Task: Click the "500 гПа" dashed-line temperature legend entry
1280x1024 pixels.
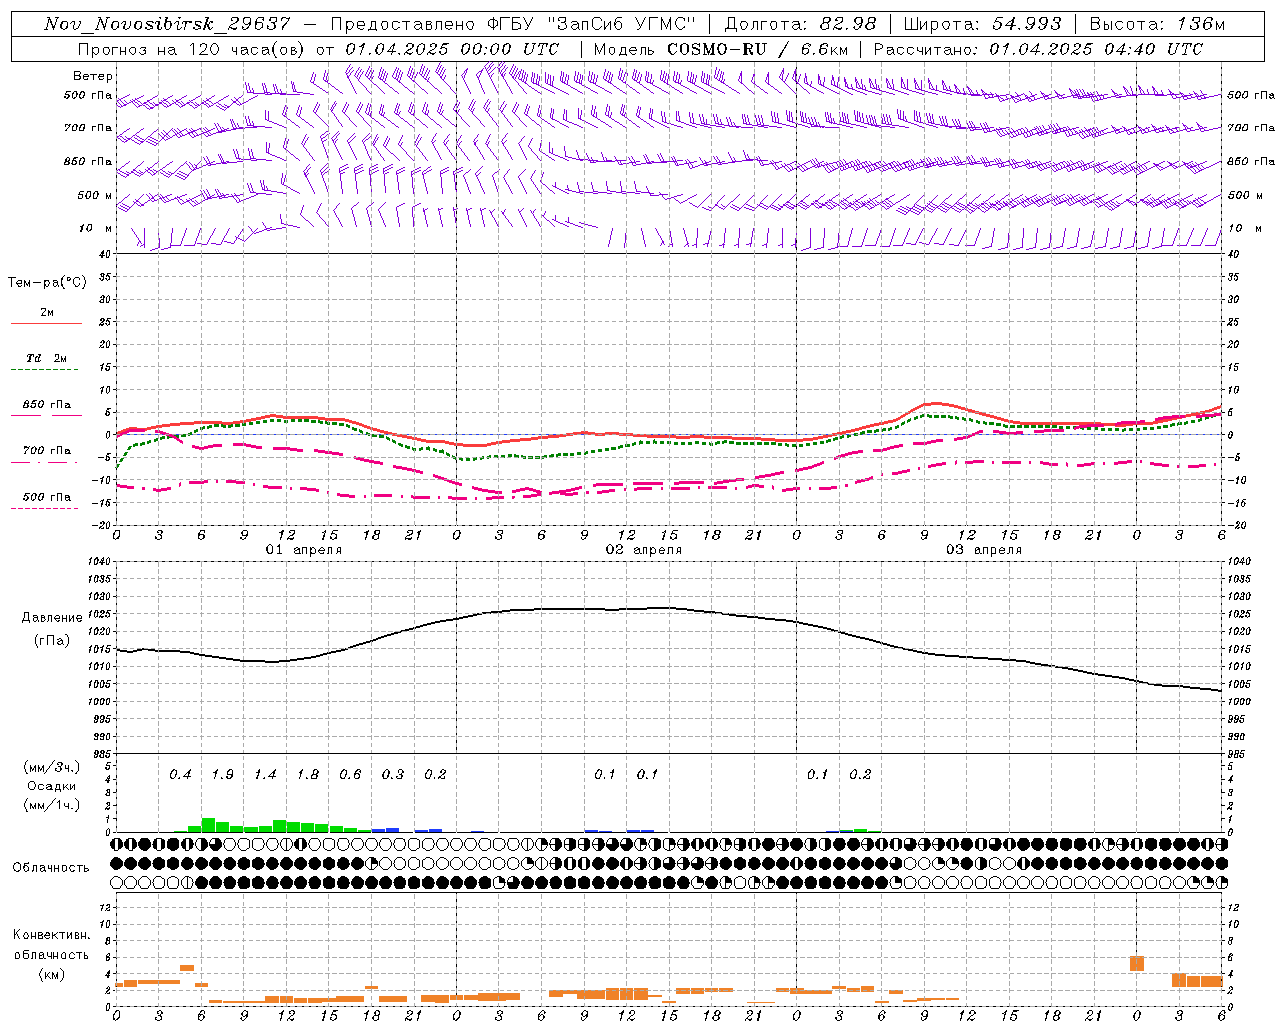Action: click(x=47, y=497)
